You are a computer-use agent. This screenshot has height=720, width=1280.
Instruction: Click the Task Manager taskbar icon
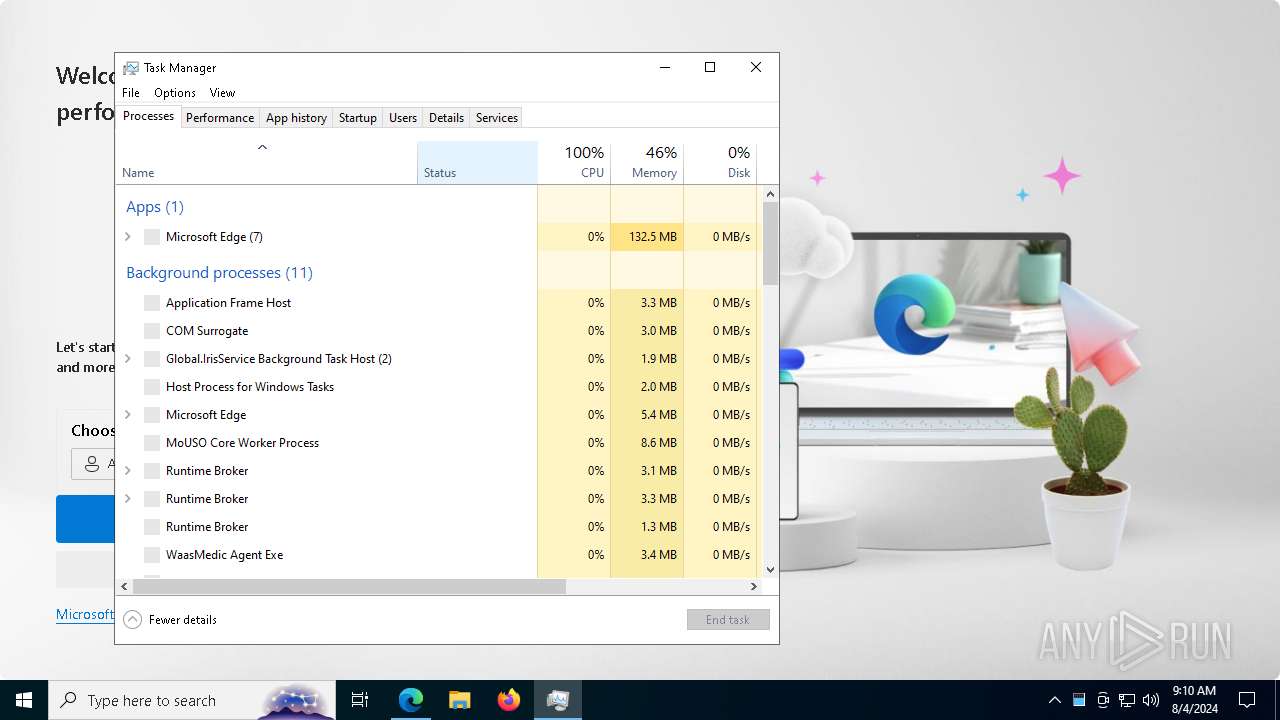click(x=558, y=700)
